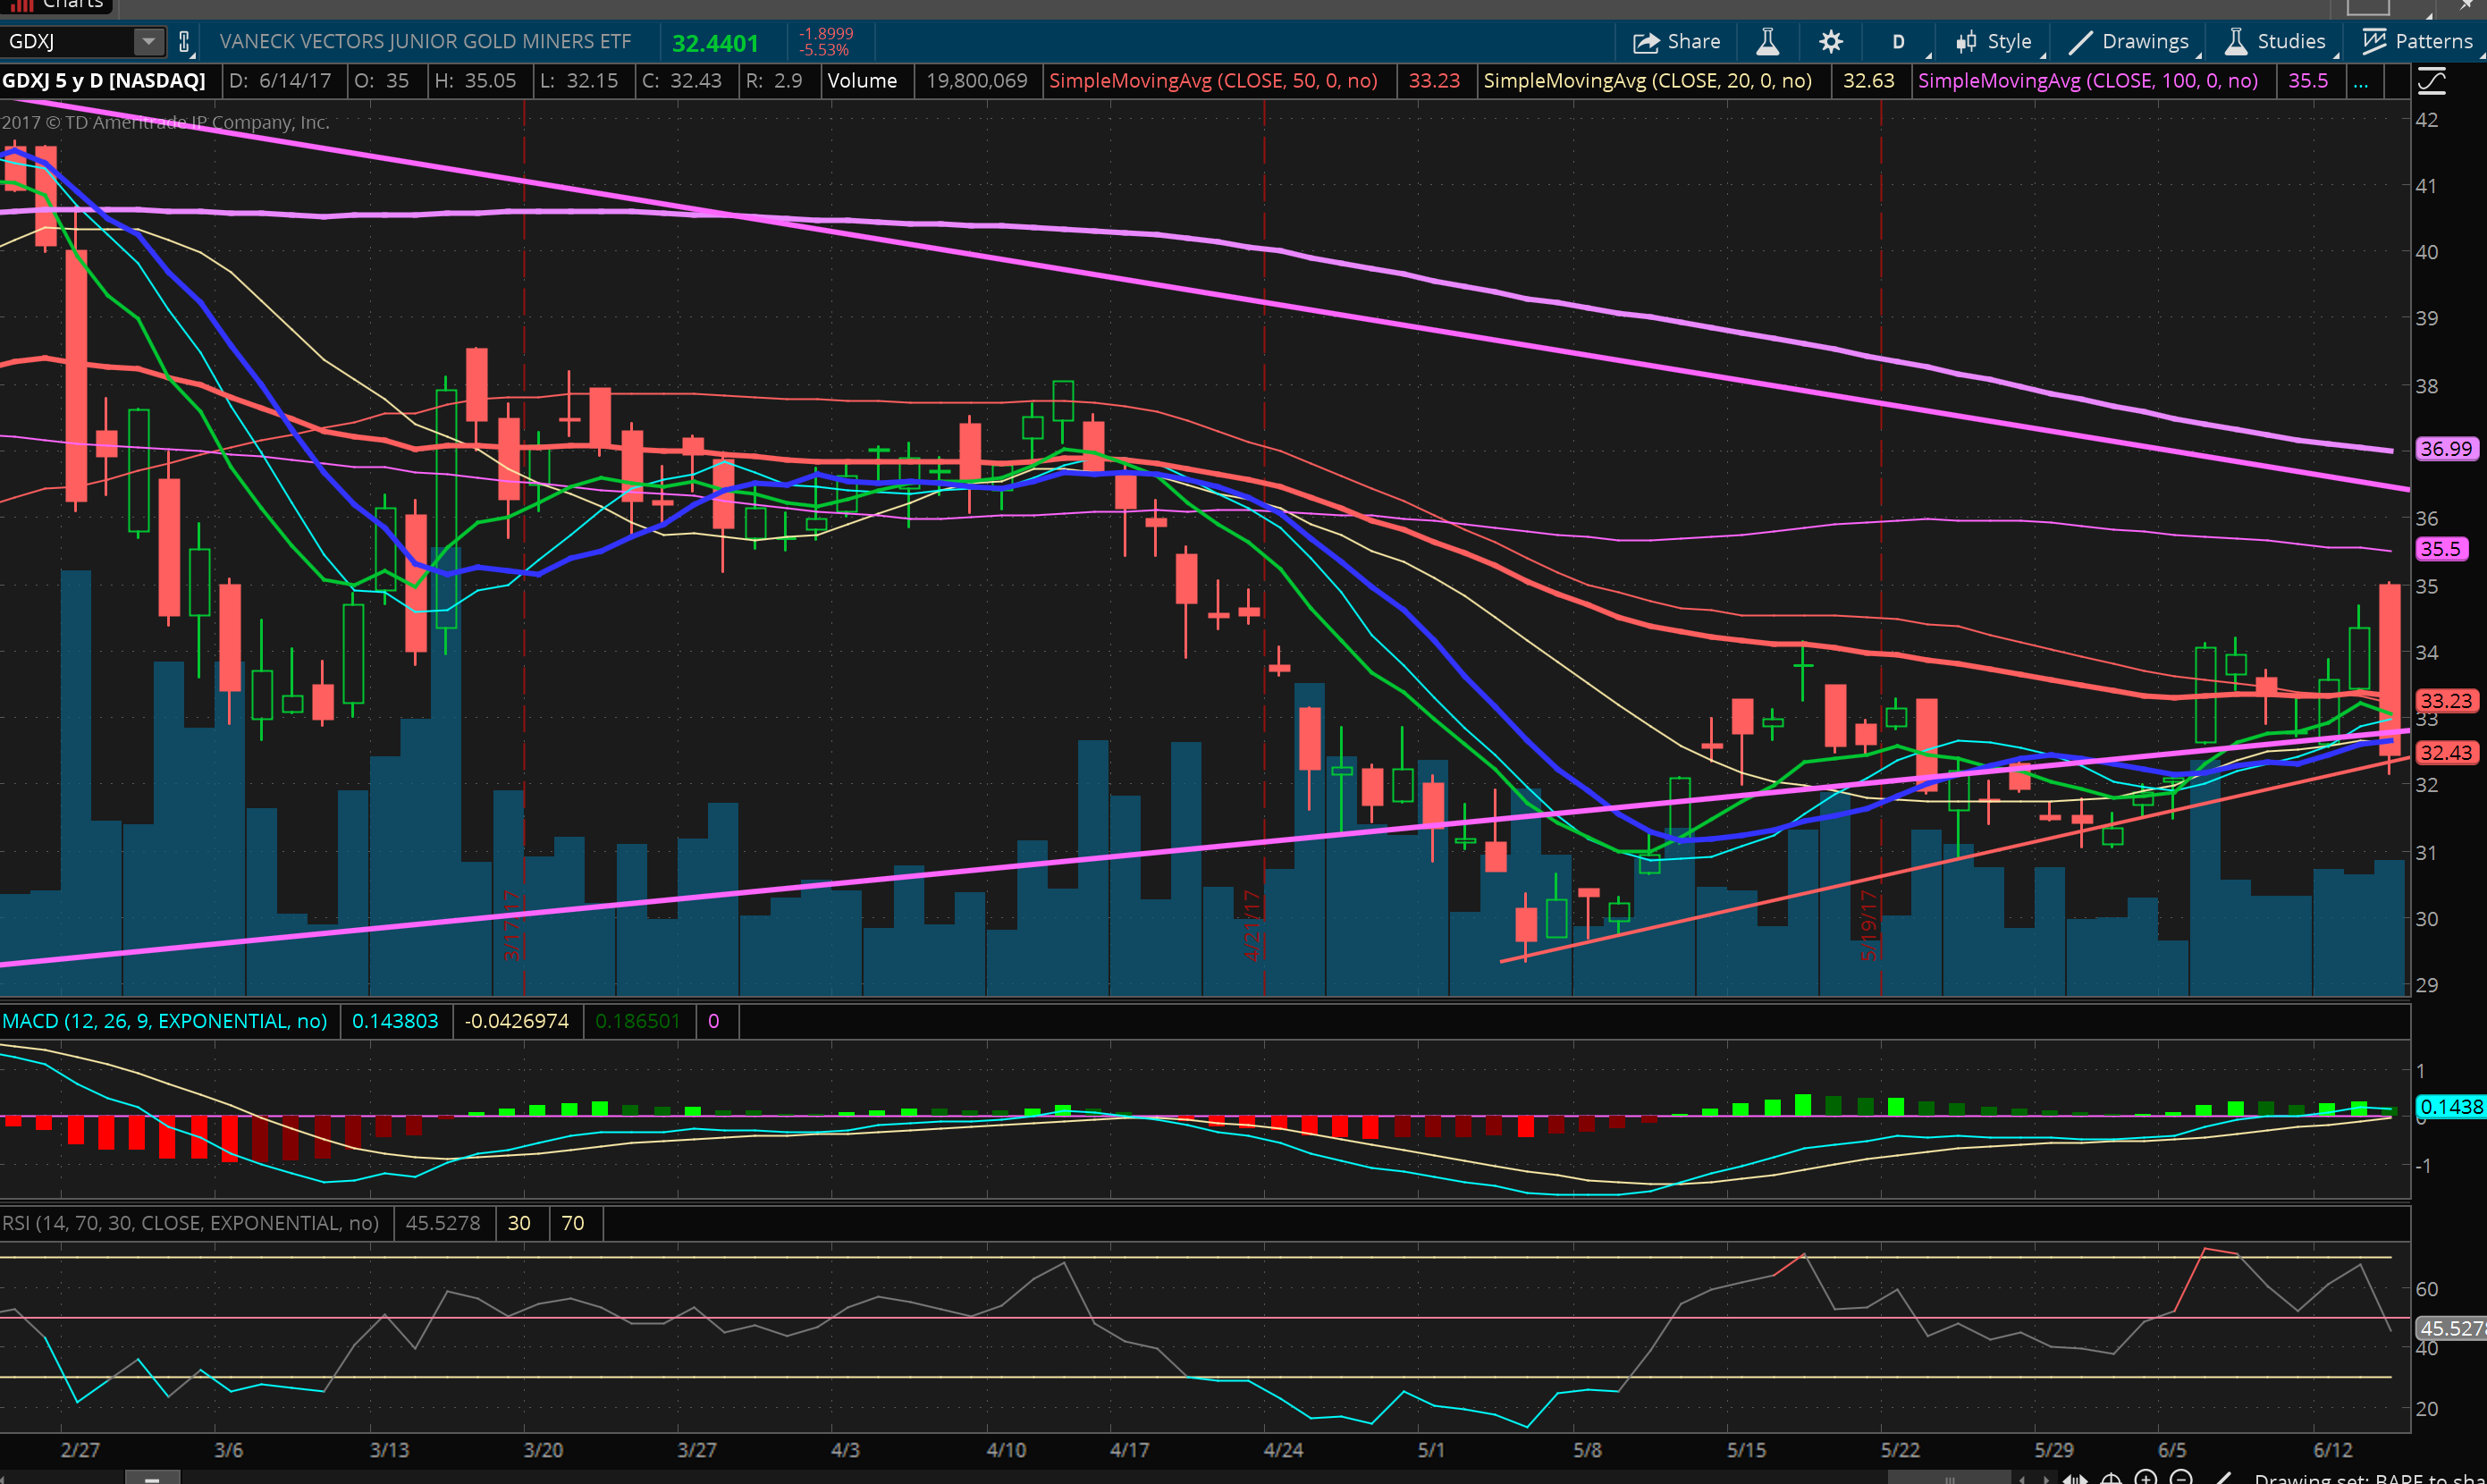This screenshot has height=1484, width=2487.
Task: Open the Drawings menu
Action: [2128, 42]
